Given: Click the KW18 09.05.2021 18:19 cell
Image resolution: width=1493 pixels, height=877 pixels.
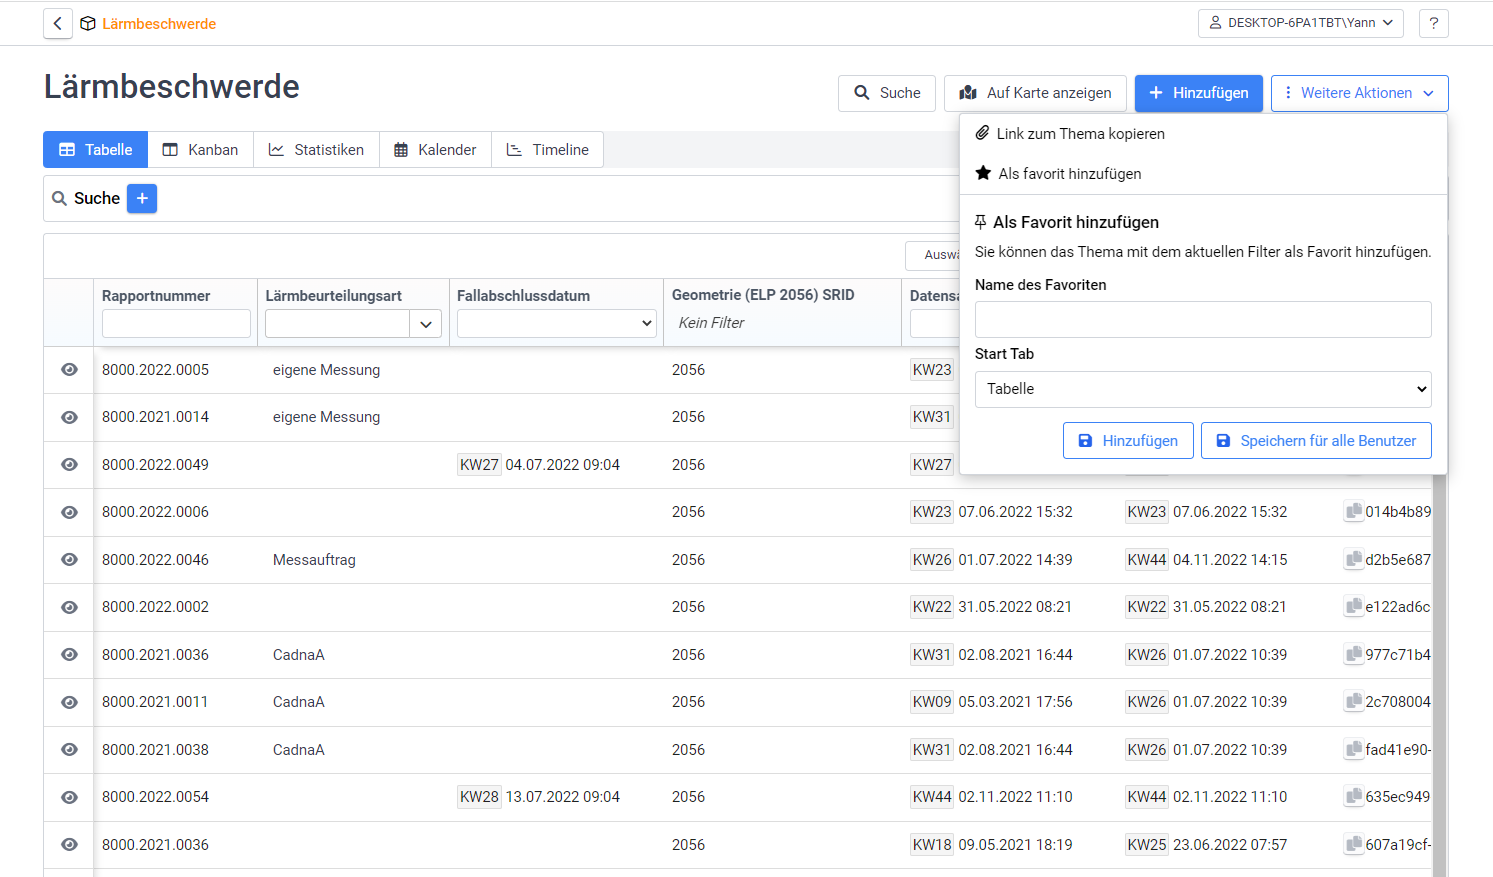Looking at the screenshot, I should coord(991,845).
